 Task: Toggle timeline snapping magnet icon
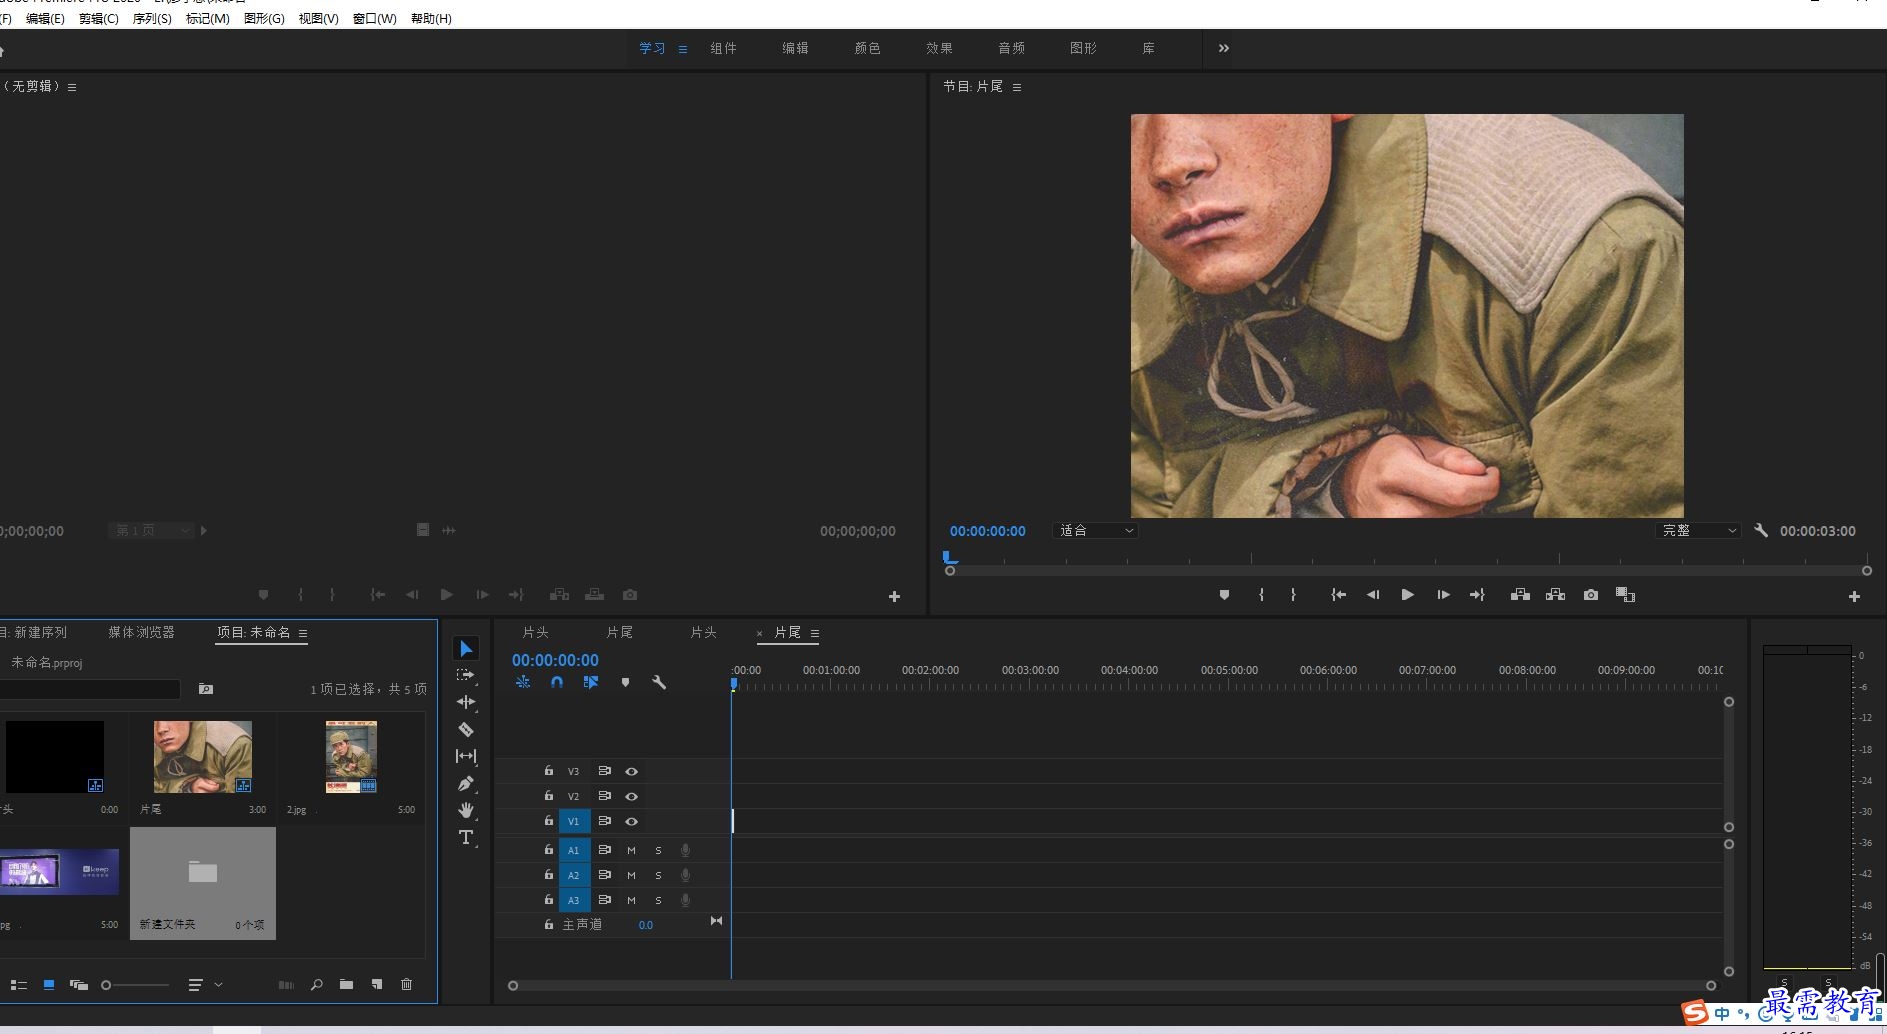point(557,682)
